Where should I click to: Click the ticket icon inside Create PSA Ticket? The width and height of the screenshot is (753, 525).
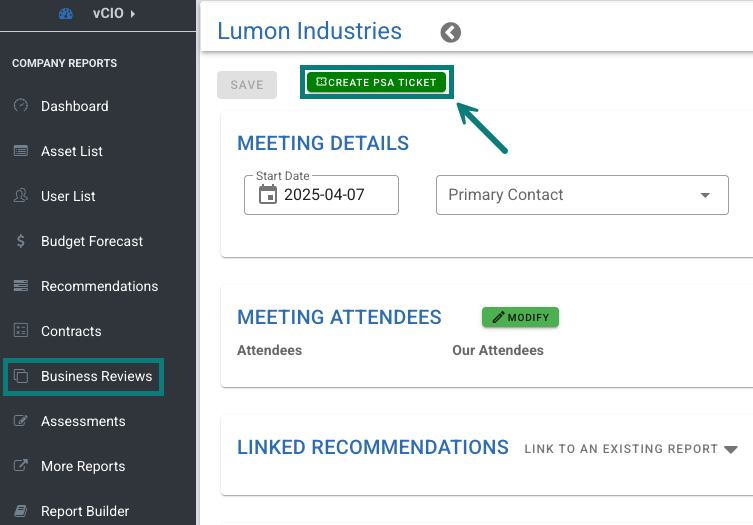[321, 82]
